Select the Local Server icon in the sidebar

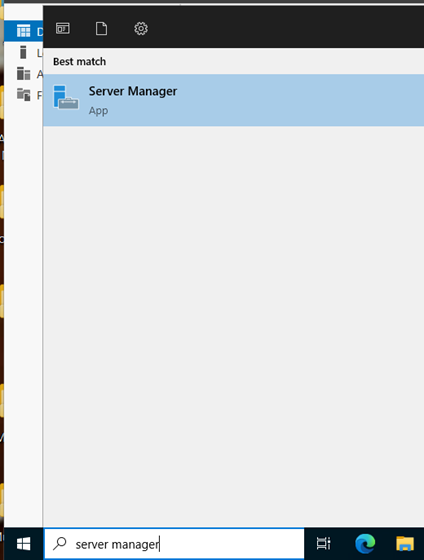point(23,52)
